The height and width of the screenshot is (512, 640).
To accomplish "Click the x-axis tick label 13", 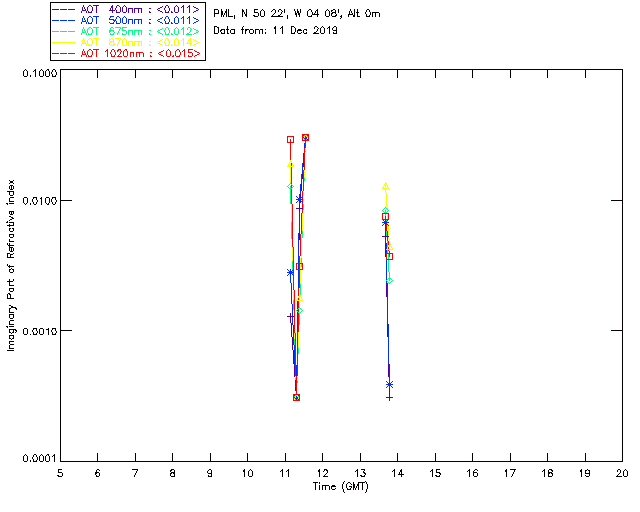I will tap(360, 473).
